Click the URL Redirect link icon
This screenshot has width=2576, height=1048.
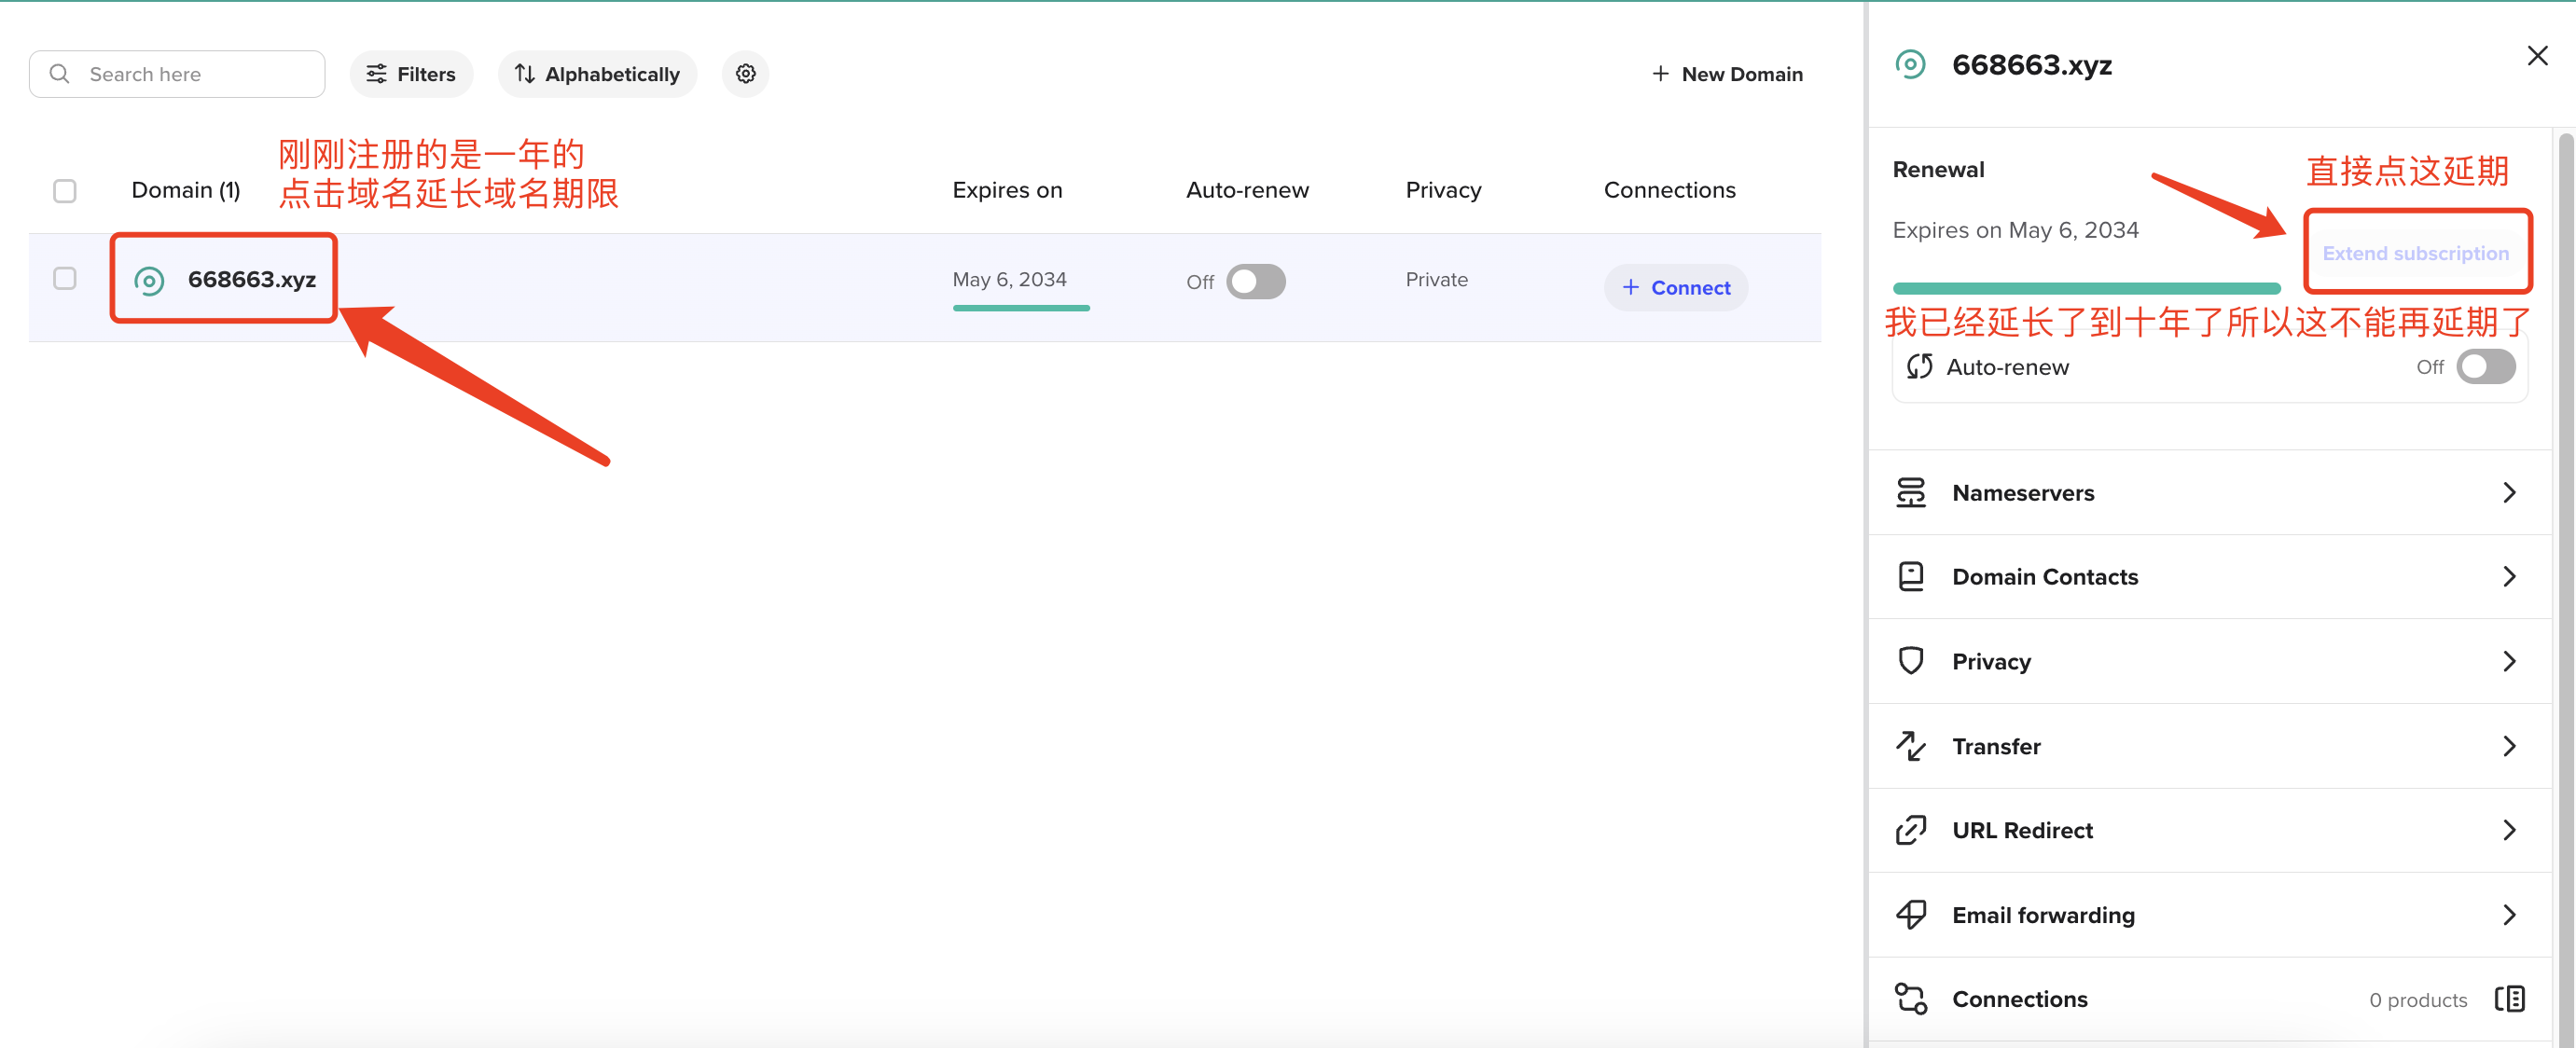pos(1910,830)
